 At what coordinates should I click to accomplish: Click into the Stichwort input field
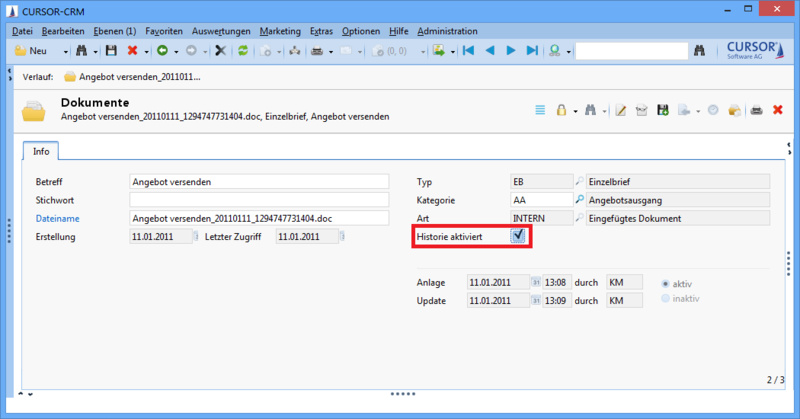tap(258, 200)
